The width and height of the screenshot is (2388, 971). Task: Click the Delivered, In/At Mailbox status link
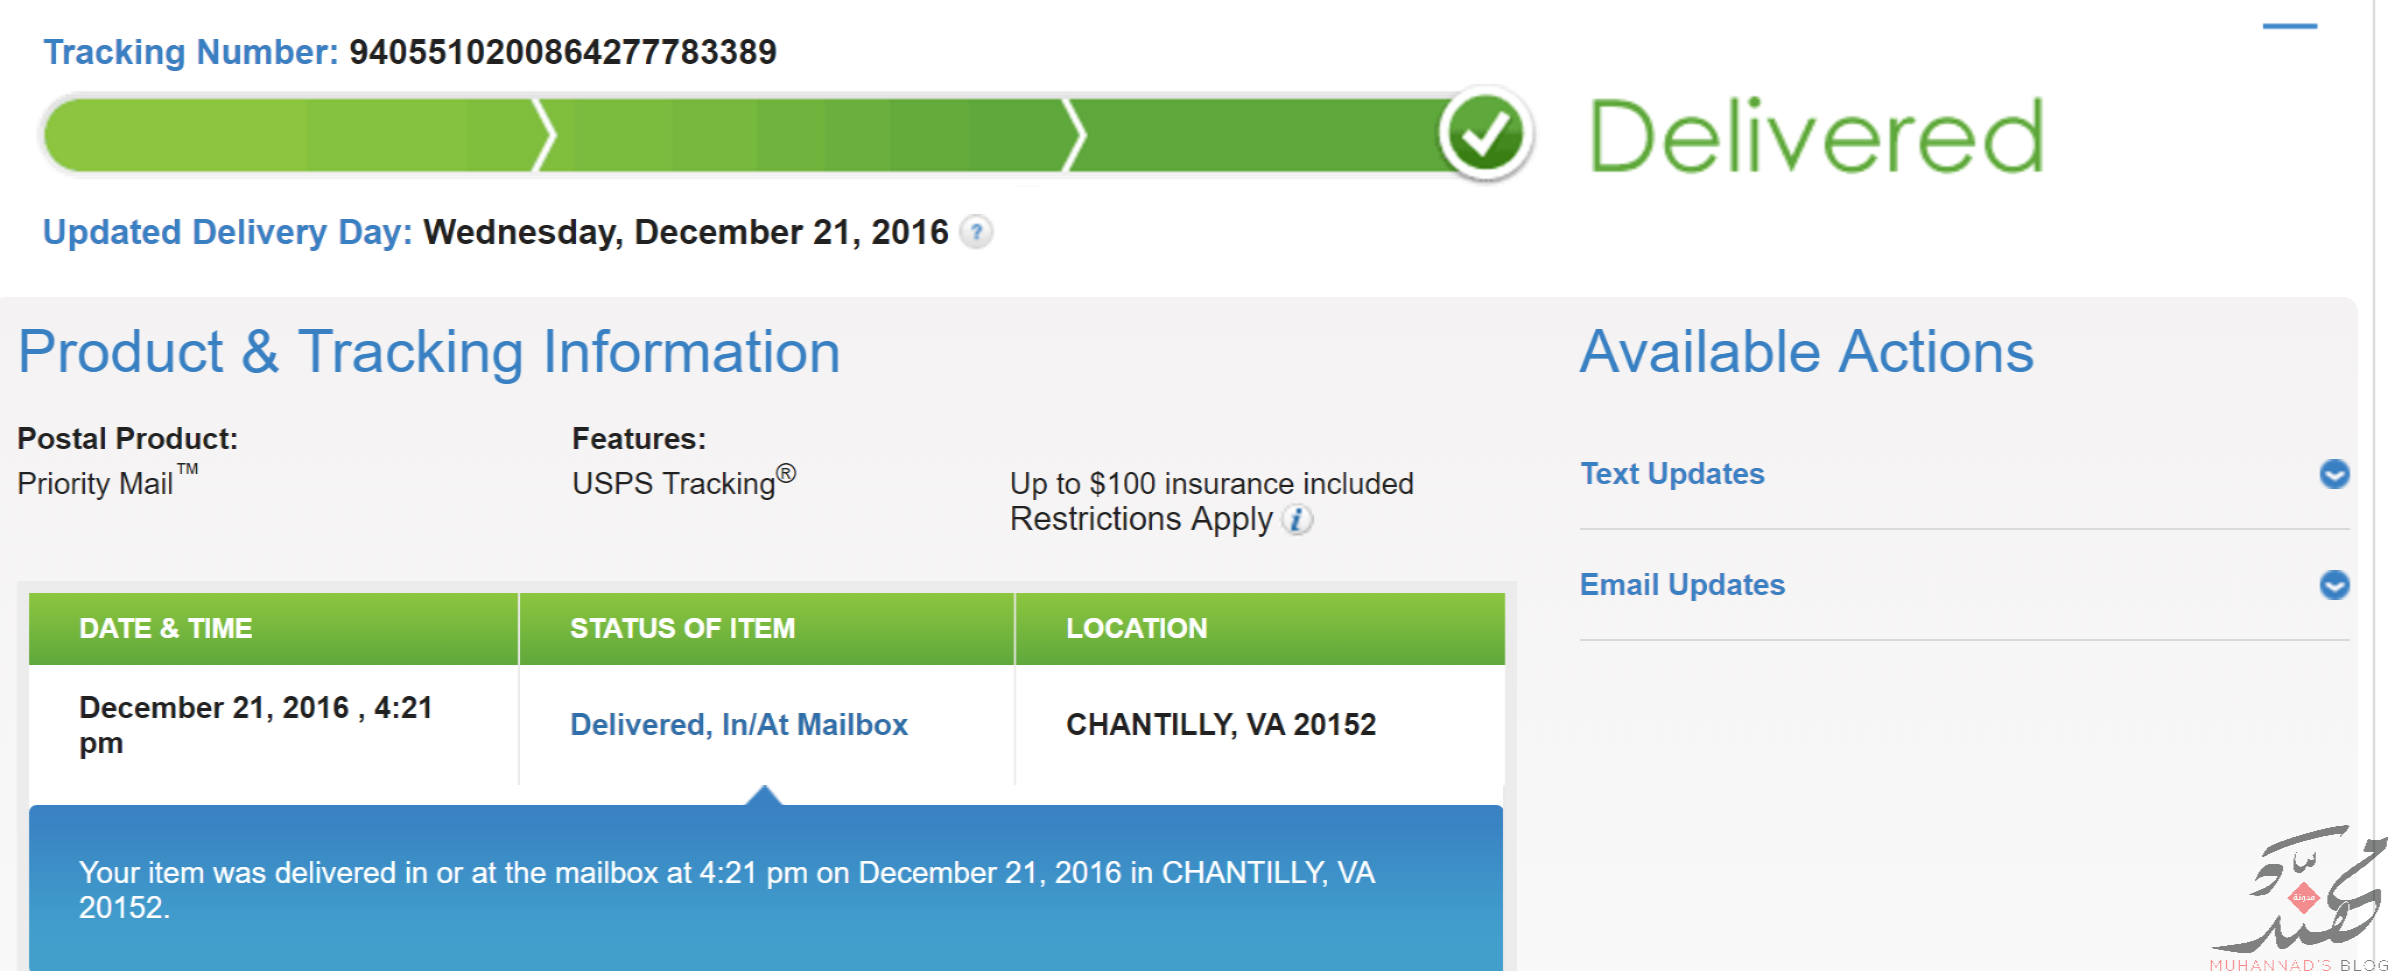point(739,725)
